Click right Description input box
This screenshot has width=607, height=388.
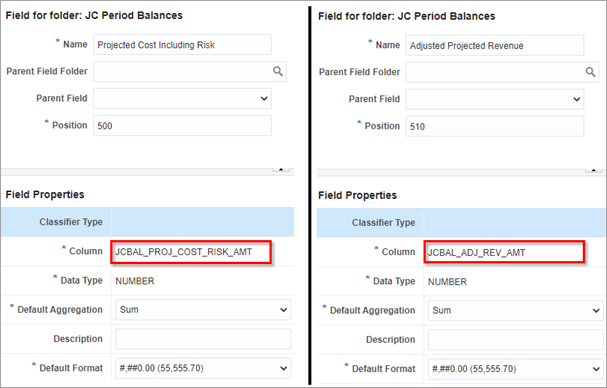(515, 340)
